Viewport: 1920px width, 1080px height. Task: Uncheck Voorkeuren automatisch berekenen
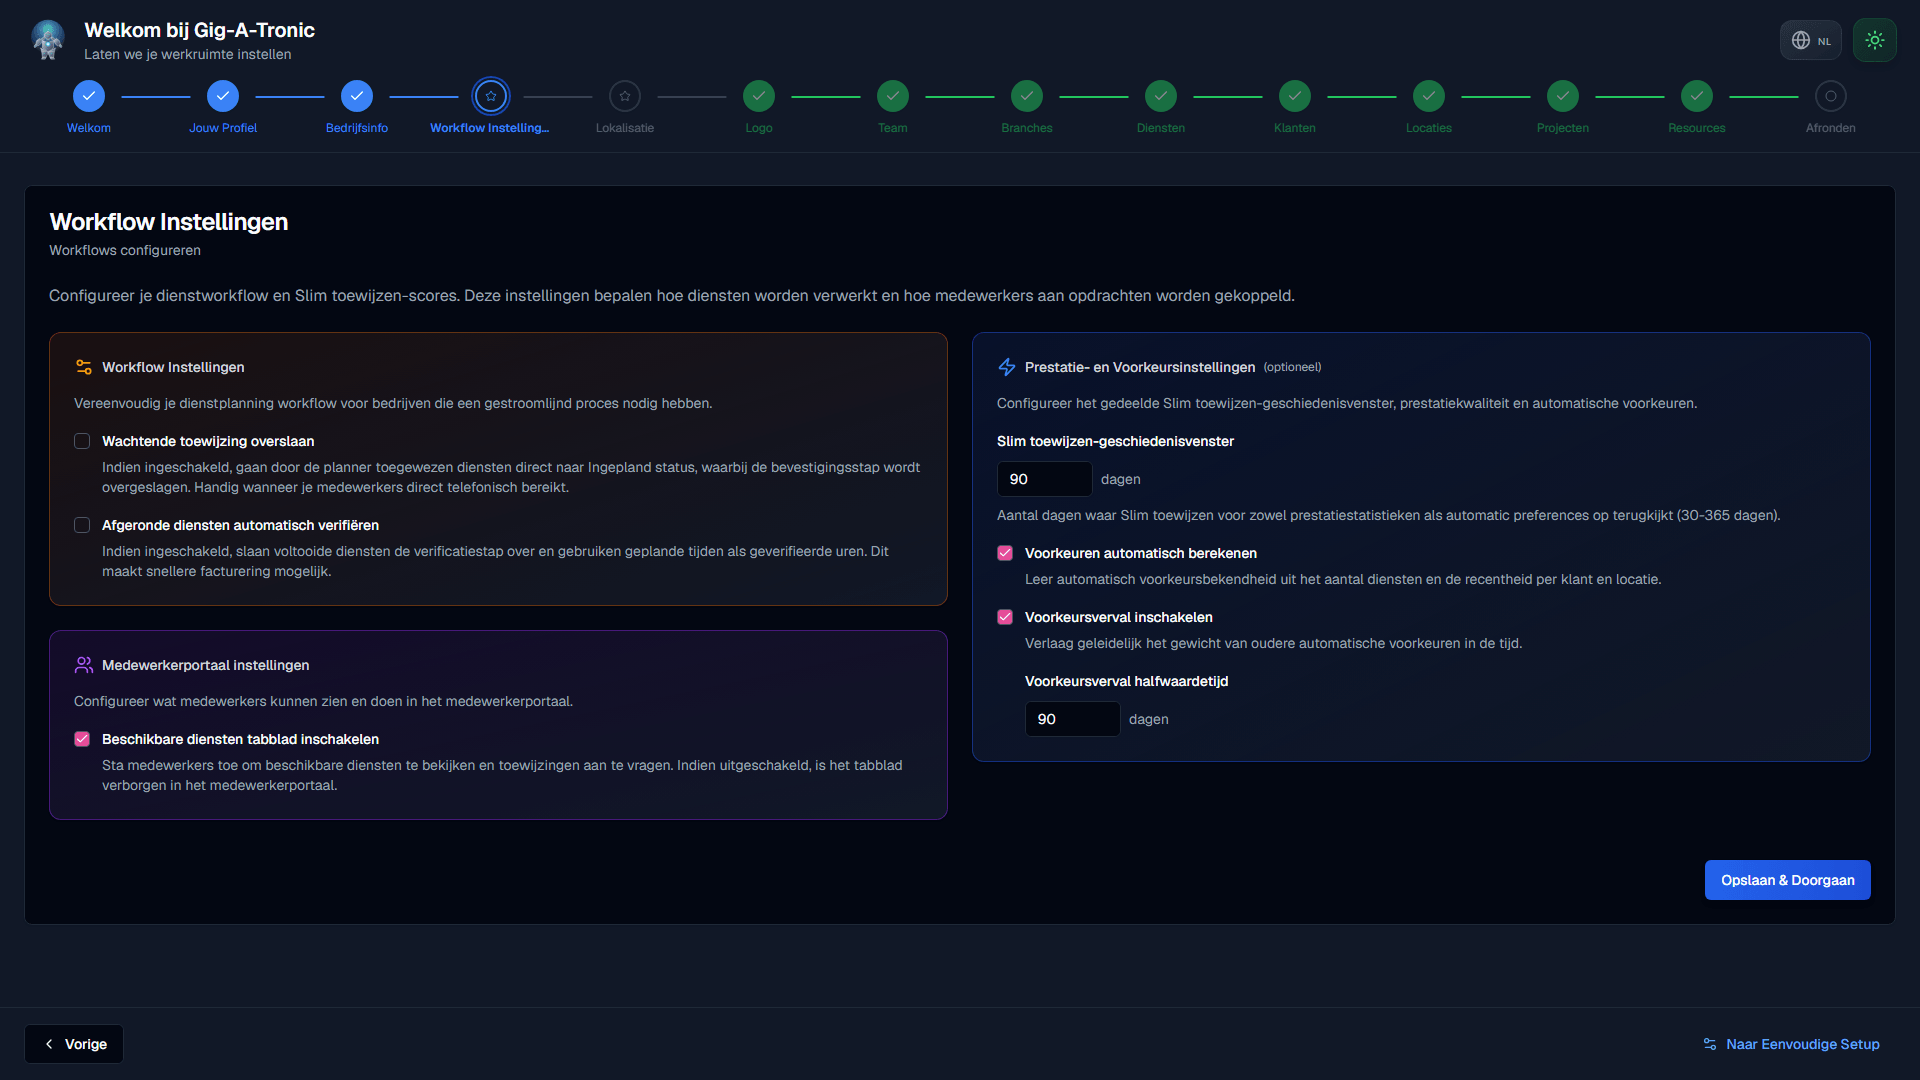click(x=1005, y=553)
